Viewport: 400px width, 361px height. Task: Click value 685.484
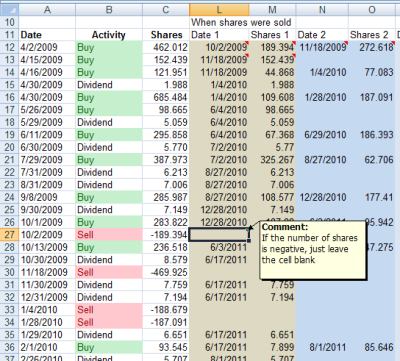click(x=166, y=97)
